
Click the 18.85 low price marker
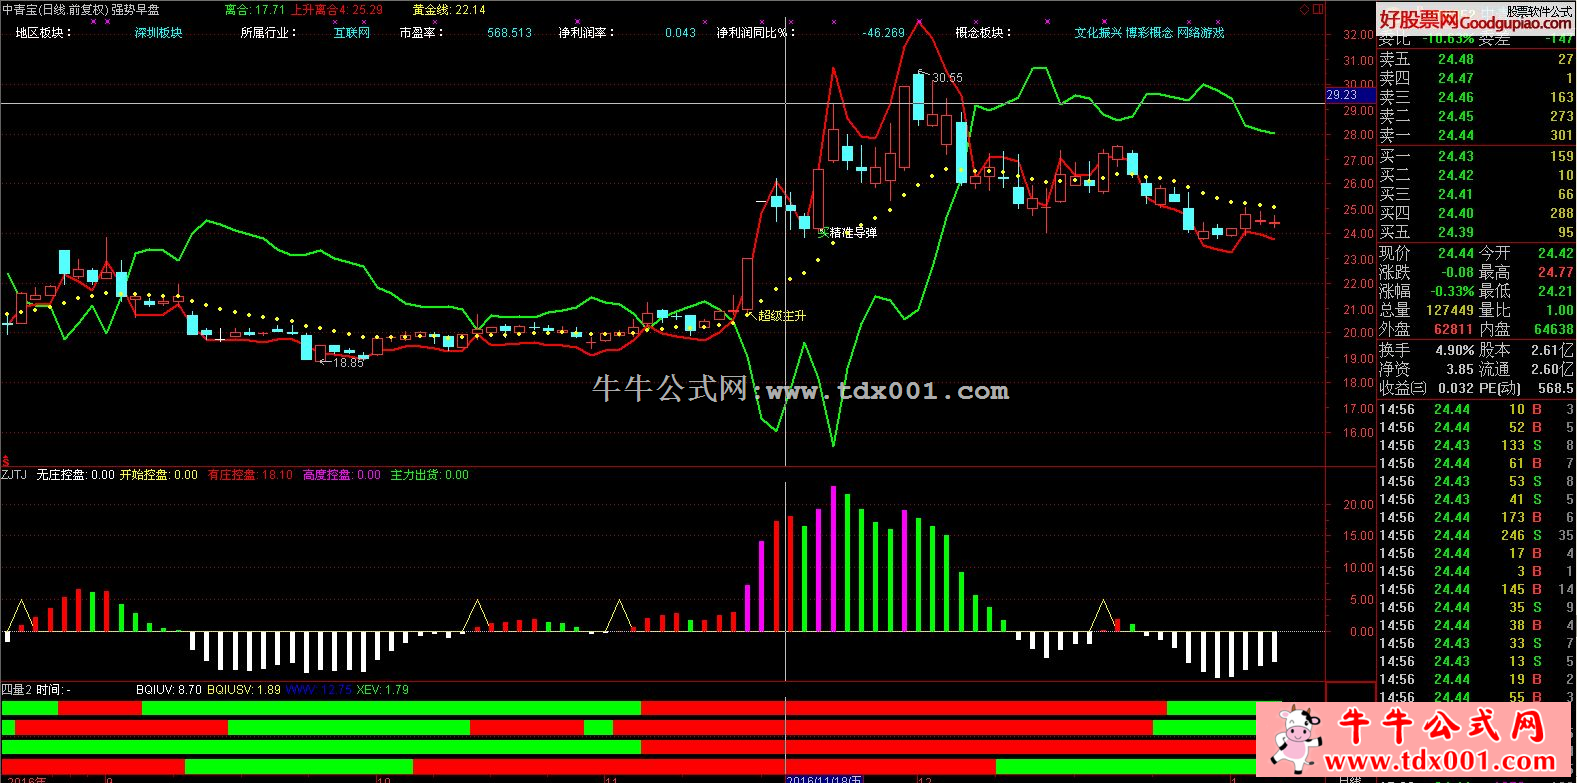coord(346,363)
